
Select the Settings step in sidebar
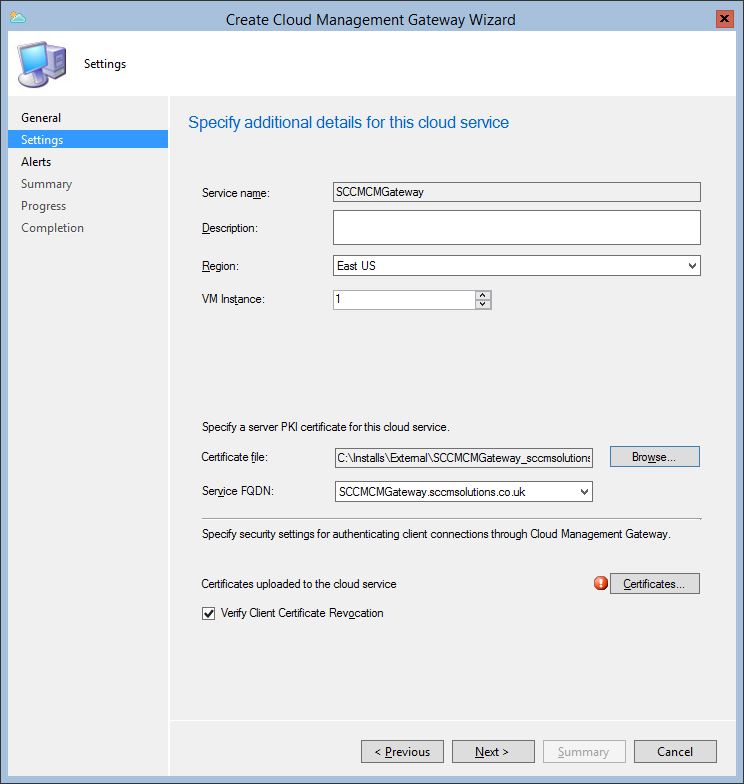coord(88,140)
